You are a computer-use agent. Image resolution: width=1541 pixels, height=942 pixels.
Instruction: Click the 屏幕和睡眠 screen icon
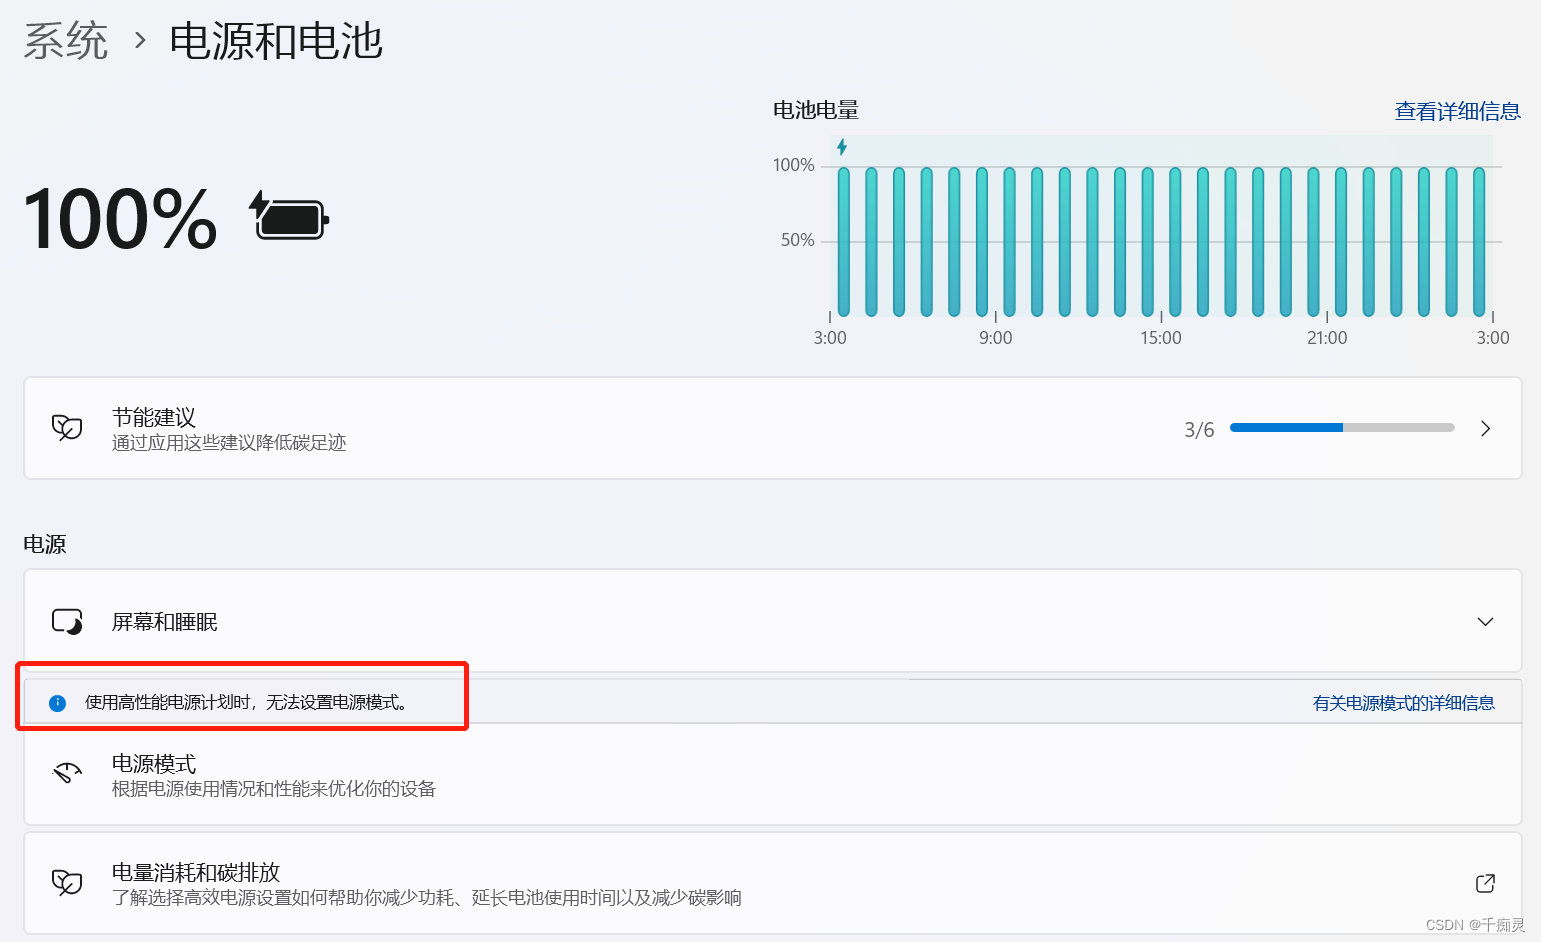(67, 621)
